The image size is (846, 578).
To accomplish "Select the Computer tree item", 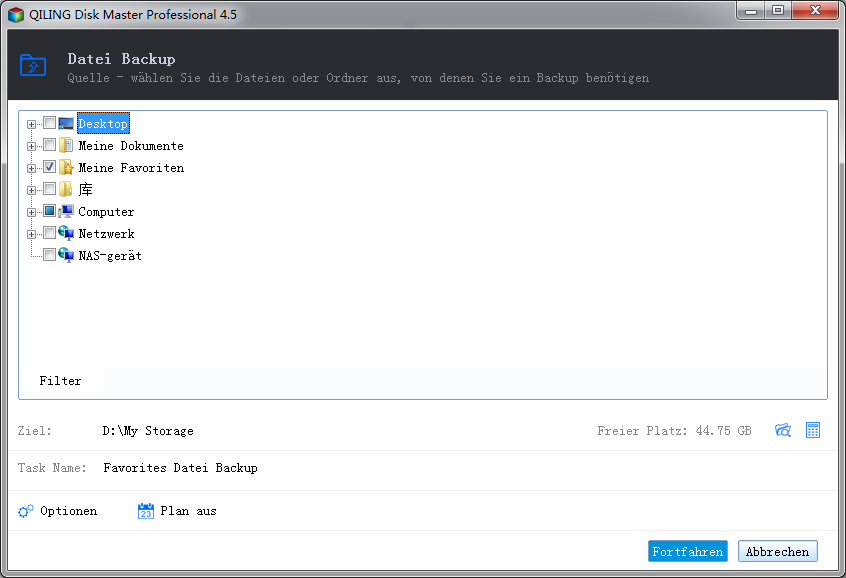I will [106, 212].
